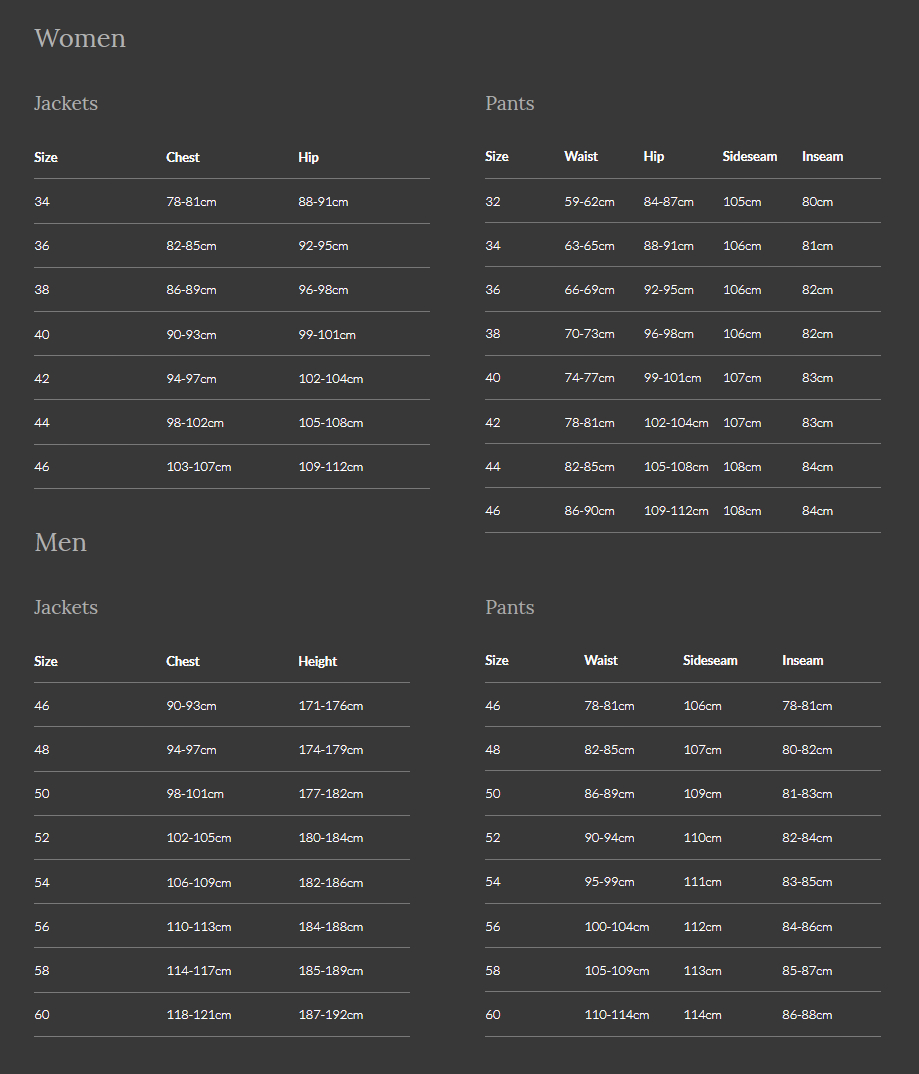Click the Men's Pants table title
The width and height of the screenshot is (919, 1074).
pyautogui.click(x=509, y=608)
